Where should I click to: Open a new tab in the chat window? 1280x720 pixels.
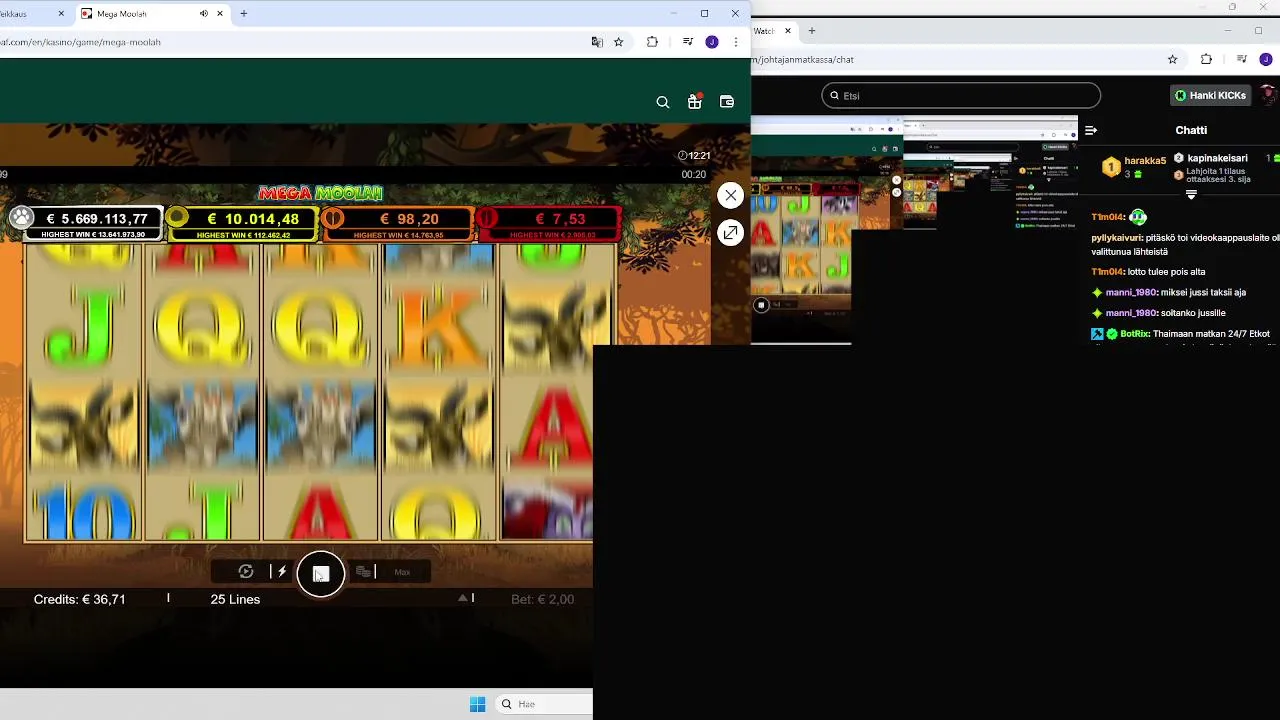click(x=811, y=31)
